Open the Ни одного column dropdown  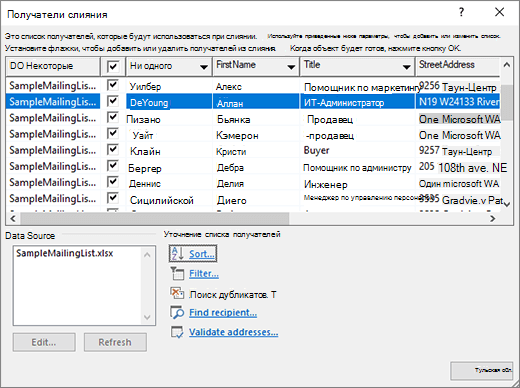coord(204,67)
